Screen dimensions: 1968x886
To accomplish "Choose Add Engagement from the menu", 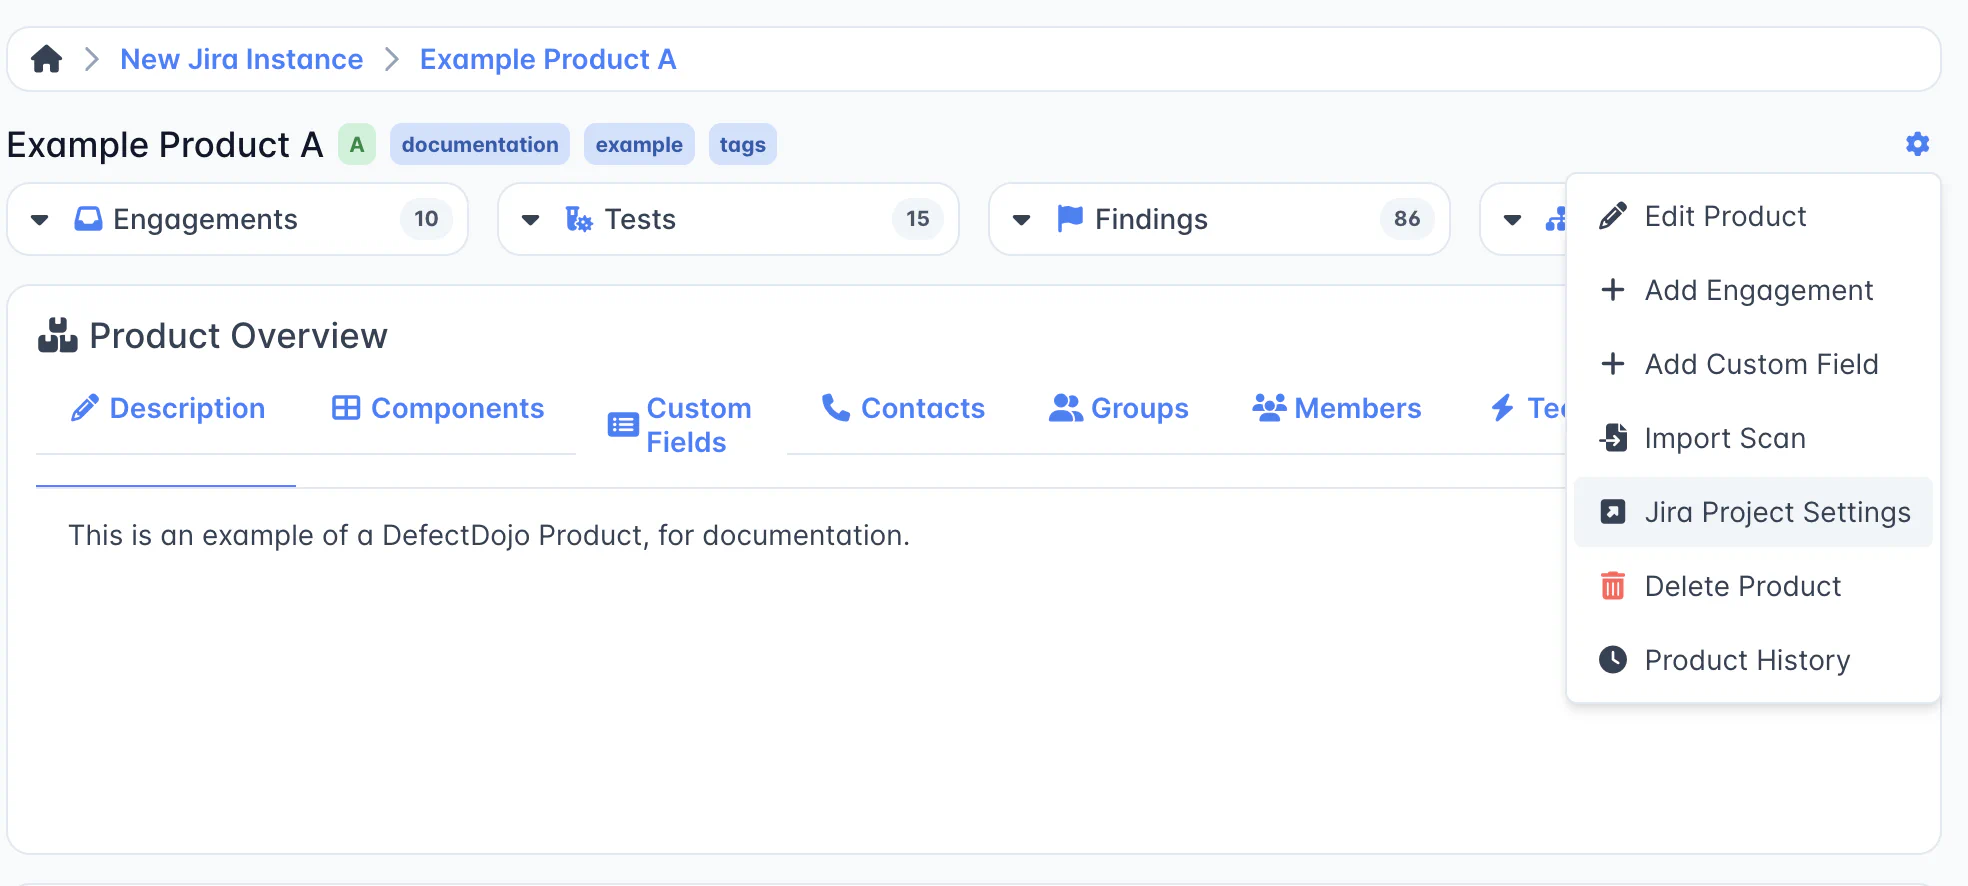I will point(1758,290).
